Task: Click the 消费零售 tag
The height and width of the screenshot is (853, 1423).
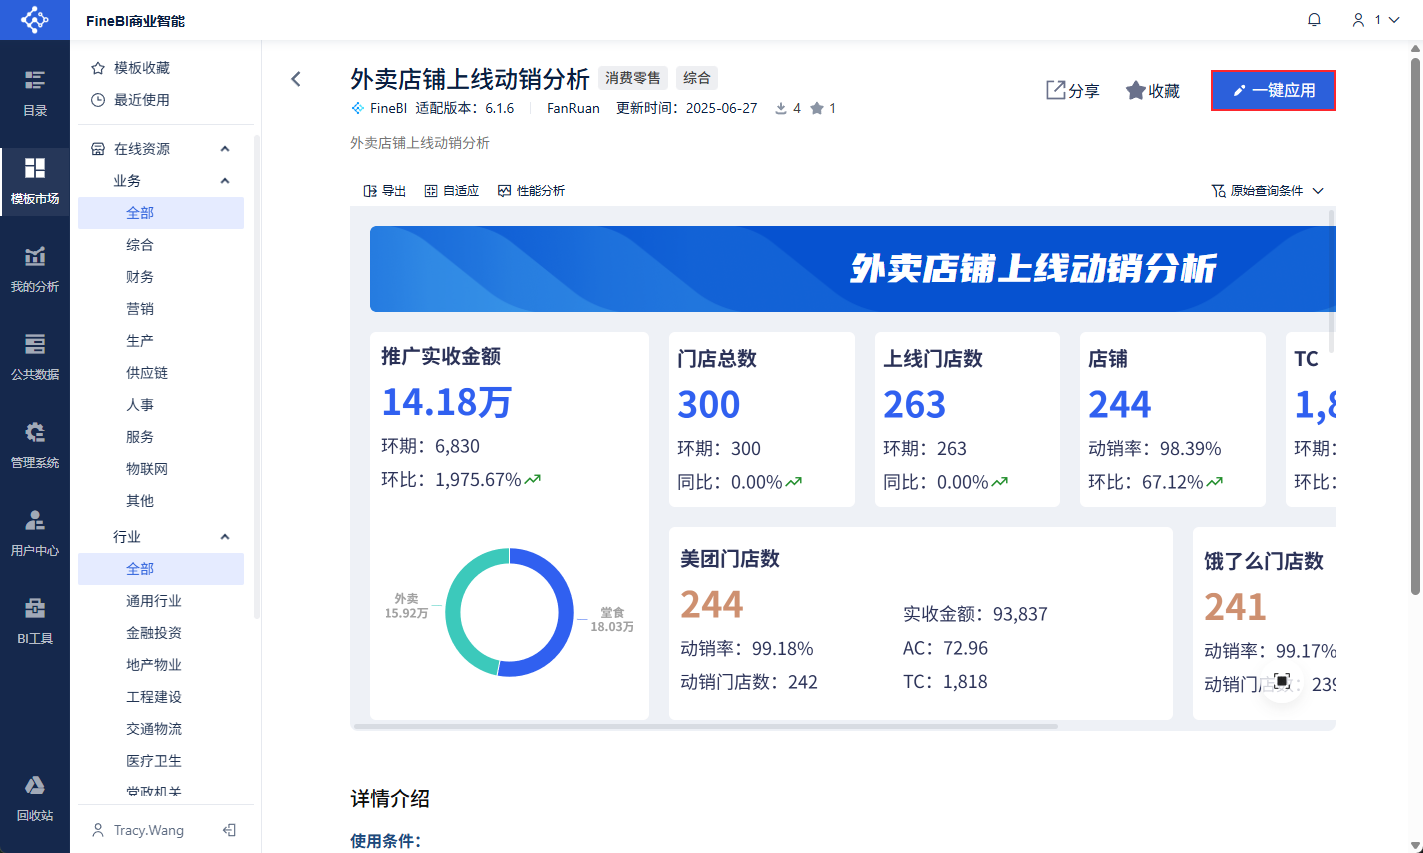Action: (x=633, y=78)
